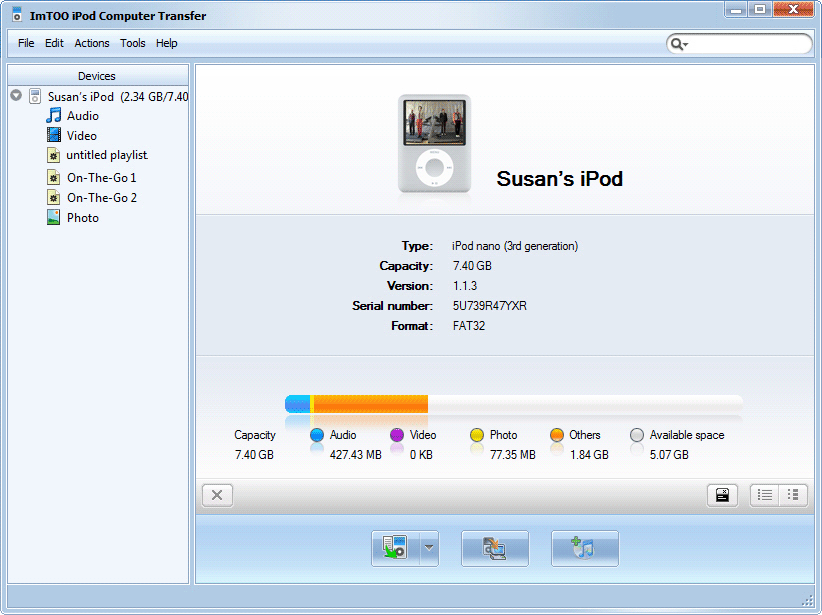Screen dimensions: 822x615
Task: Click the version 1.1.3 value
Action: pyautogui.click(x=465, y=286)
